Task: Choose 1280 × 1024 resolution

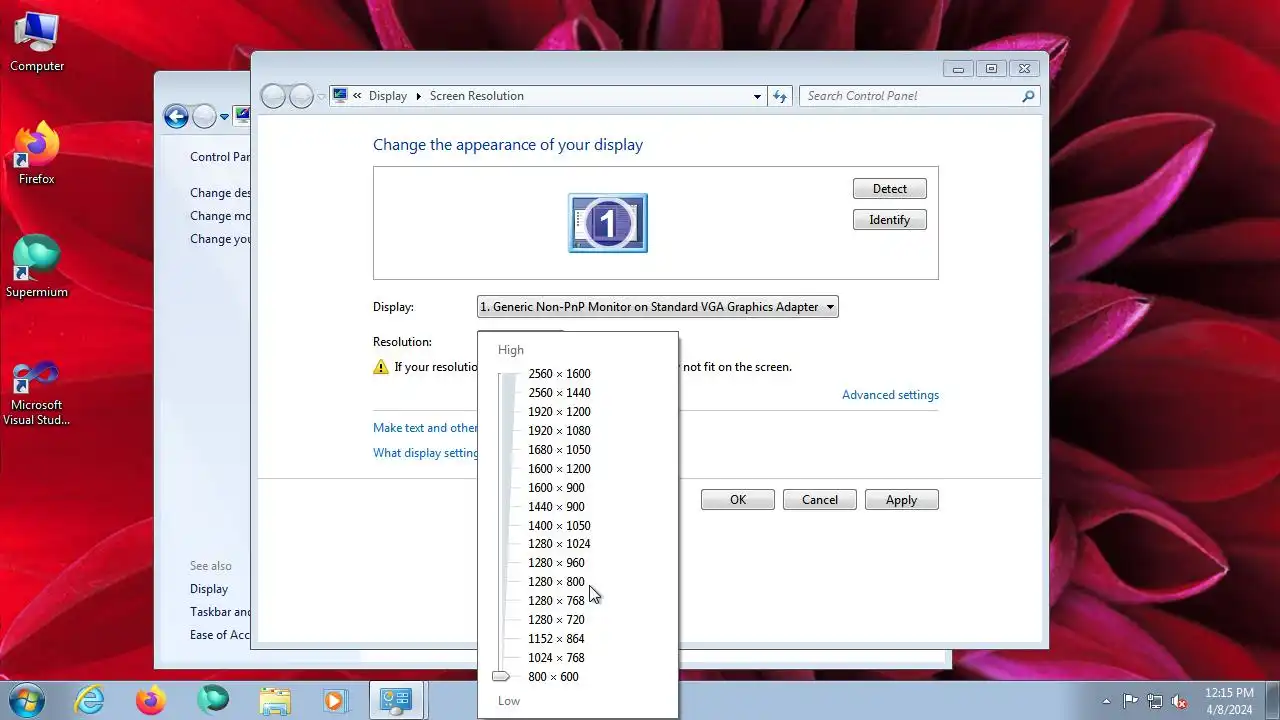Action: (559, 544)
